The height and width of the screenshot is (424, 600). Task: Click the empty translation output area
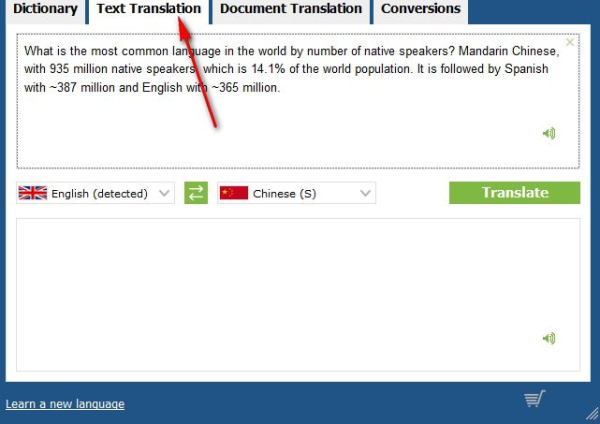280,290
